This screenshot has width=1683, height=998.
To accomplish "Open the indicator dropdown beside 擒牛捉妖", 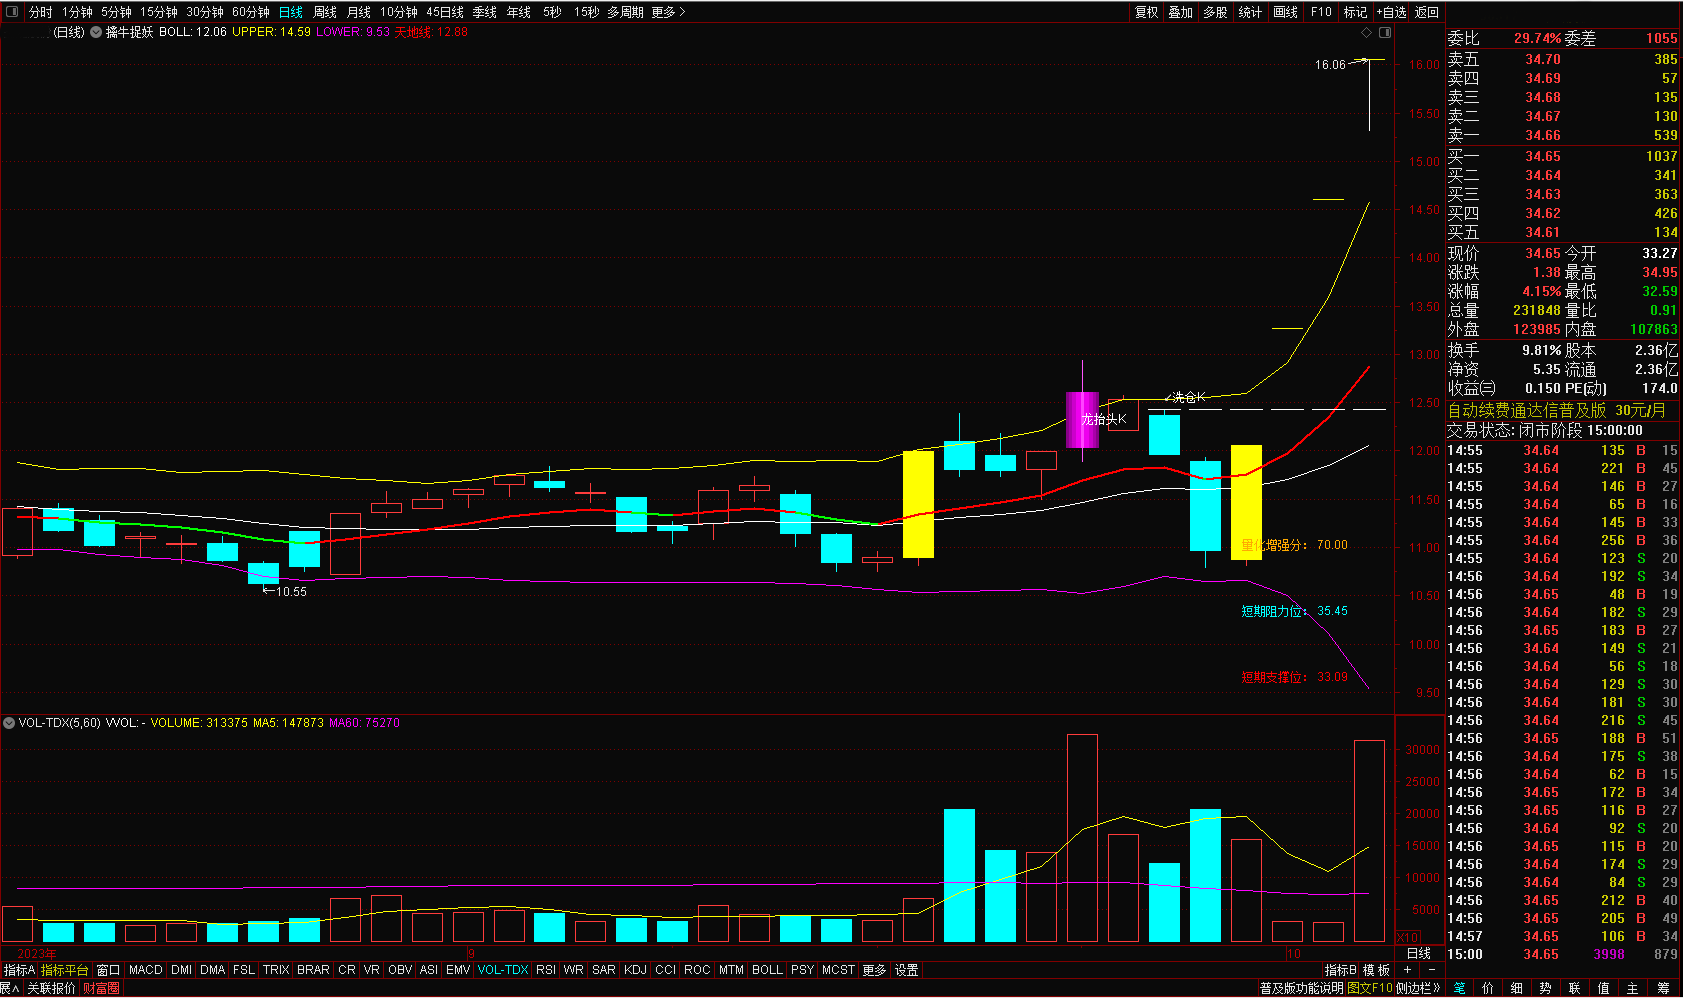I will tap(96, 32).
